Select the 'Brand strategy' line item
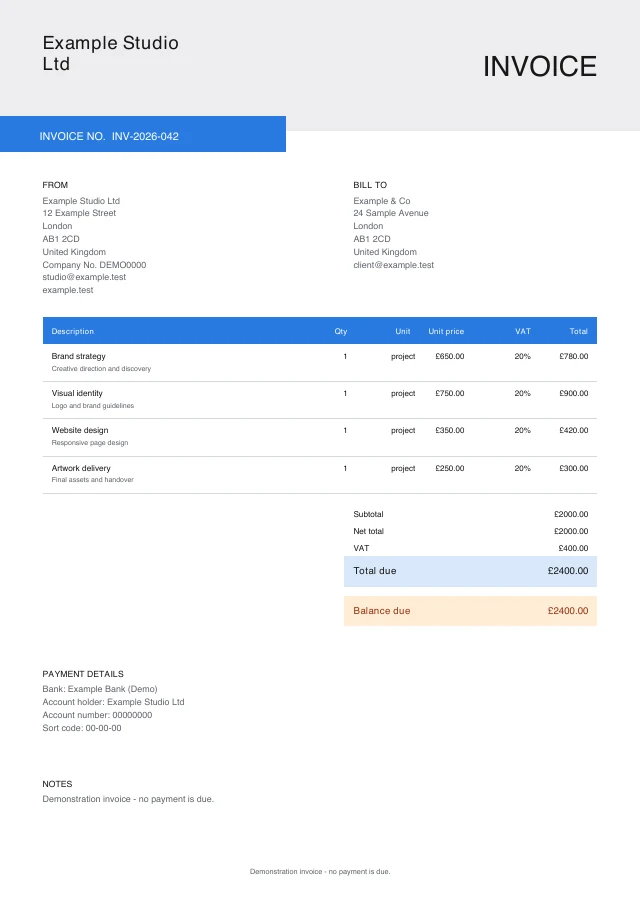Viewport: 640px width, 906px height. point(79,356)
